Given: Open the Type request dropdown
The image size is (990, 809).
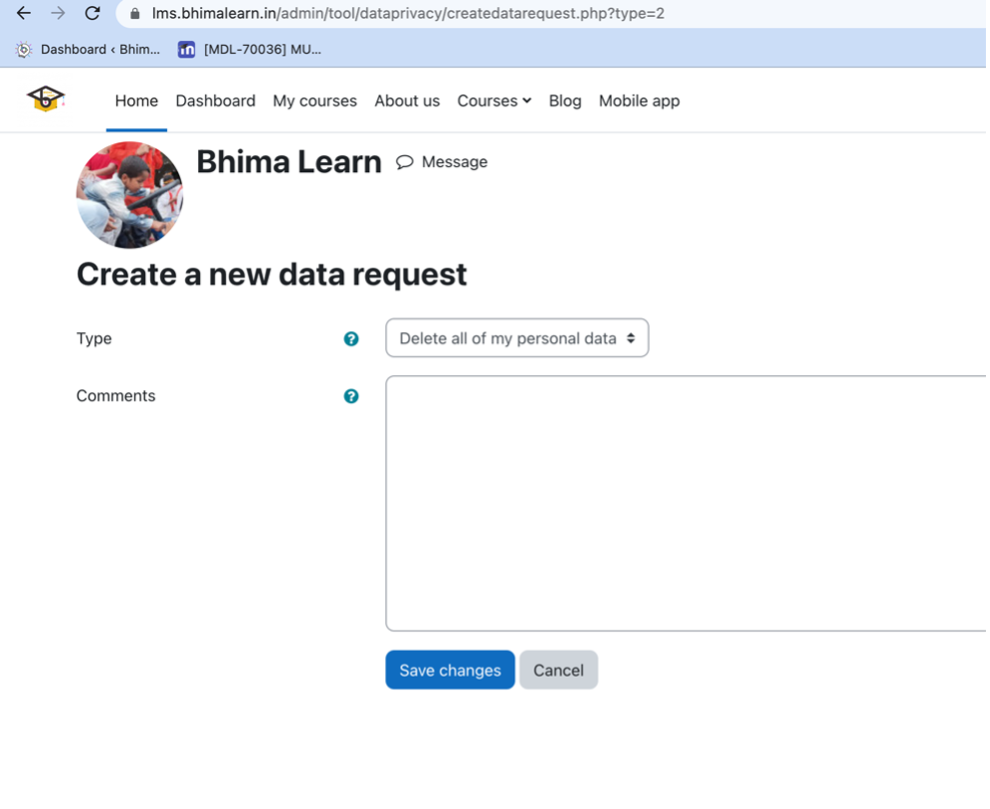Looking at the screenshot, I should coord(517,338).
